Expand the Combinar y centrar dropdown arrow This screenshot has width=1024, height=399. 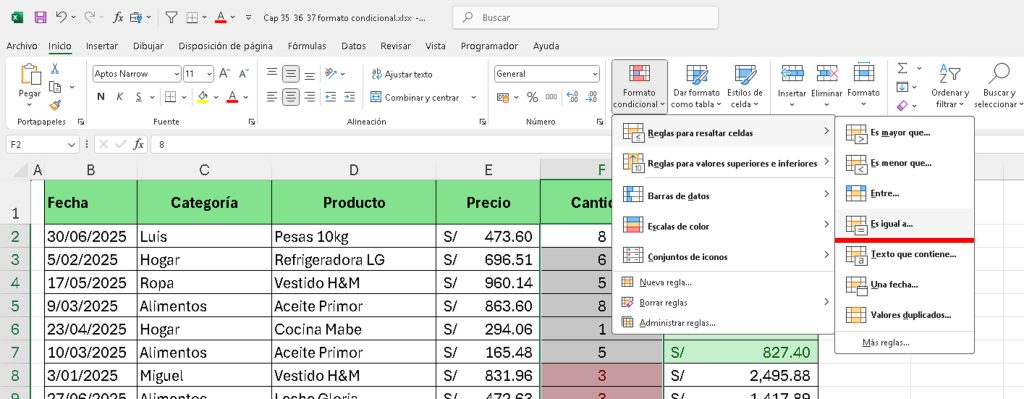(473, 97)
